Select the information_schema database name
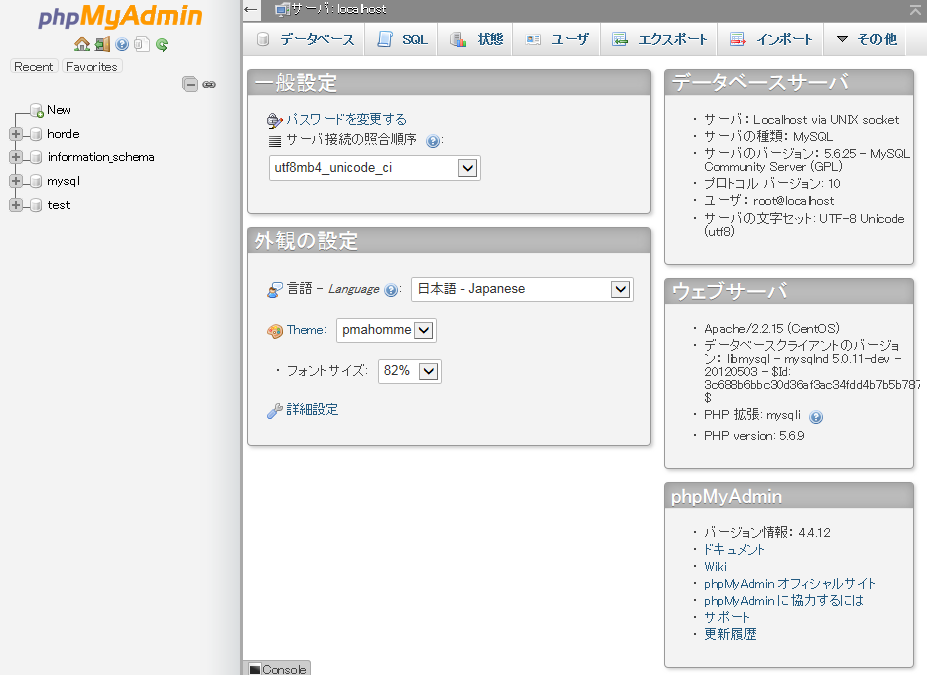Screen dimensions: 927x675 click(101, 157)
